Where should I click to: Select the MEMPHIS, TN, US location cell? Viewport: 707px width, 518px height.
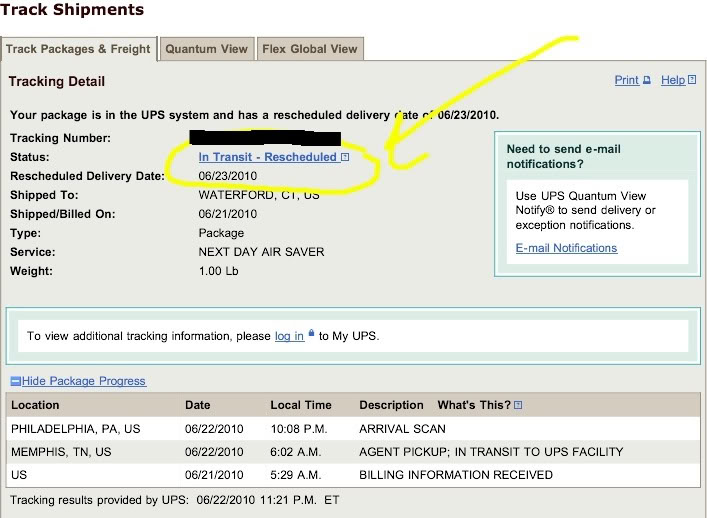coord(61,452)
